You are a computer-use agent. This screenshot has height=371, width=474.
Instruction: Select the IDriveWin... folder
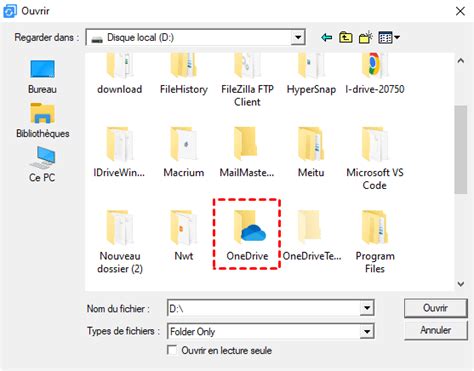(x=119, y=152)
